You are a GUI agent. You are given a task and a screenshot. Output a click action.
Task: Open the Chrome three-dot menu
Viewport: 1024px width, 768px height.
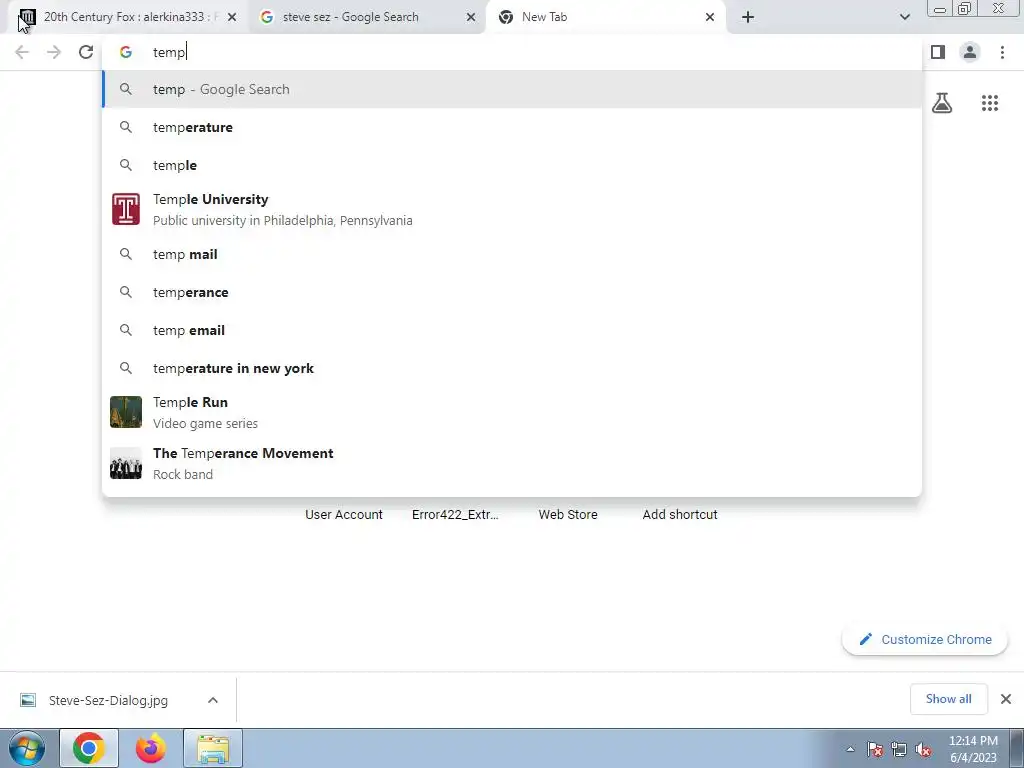pos(1002,52)
